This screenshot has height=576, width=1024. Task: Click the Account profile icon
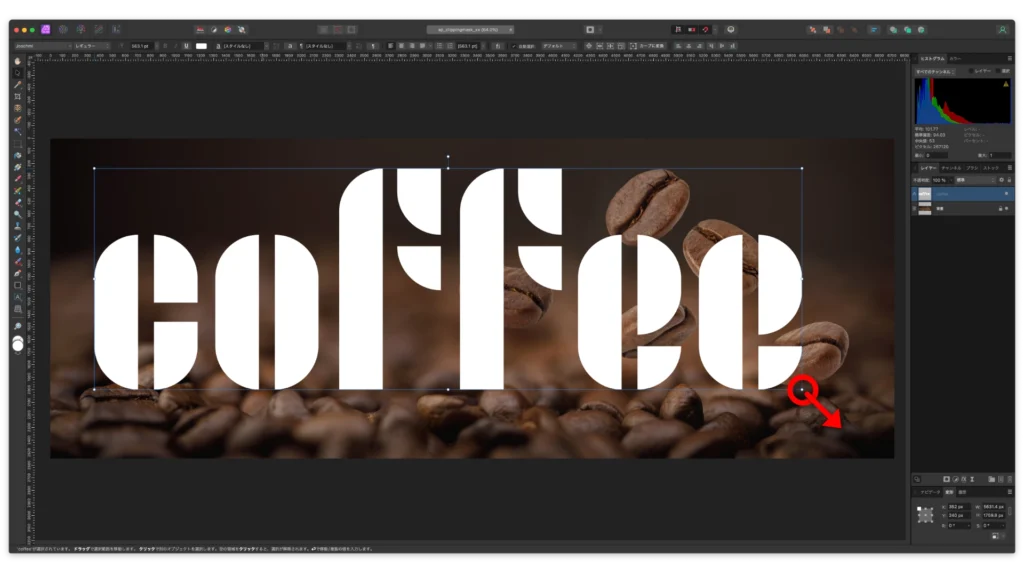pyautogui.click(x=1002, y=30)
